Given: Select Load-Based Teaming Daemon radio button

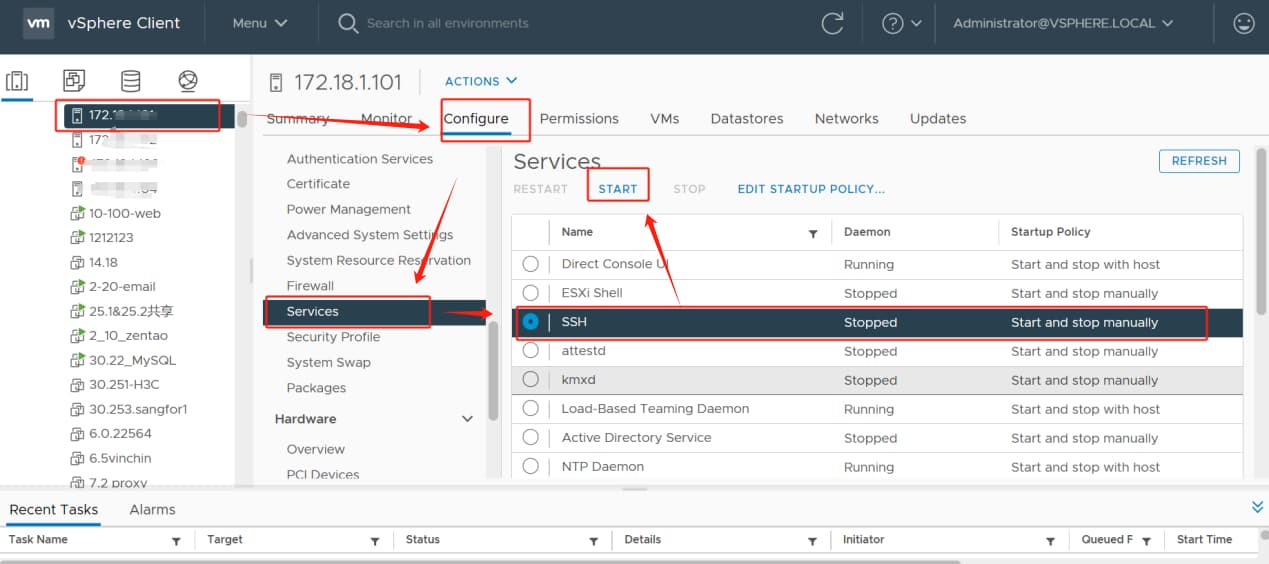Looking at the screenshot, I should [x=530, y=409].
